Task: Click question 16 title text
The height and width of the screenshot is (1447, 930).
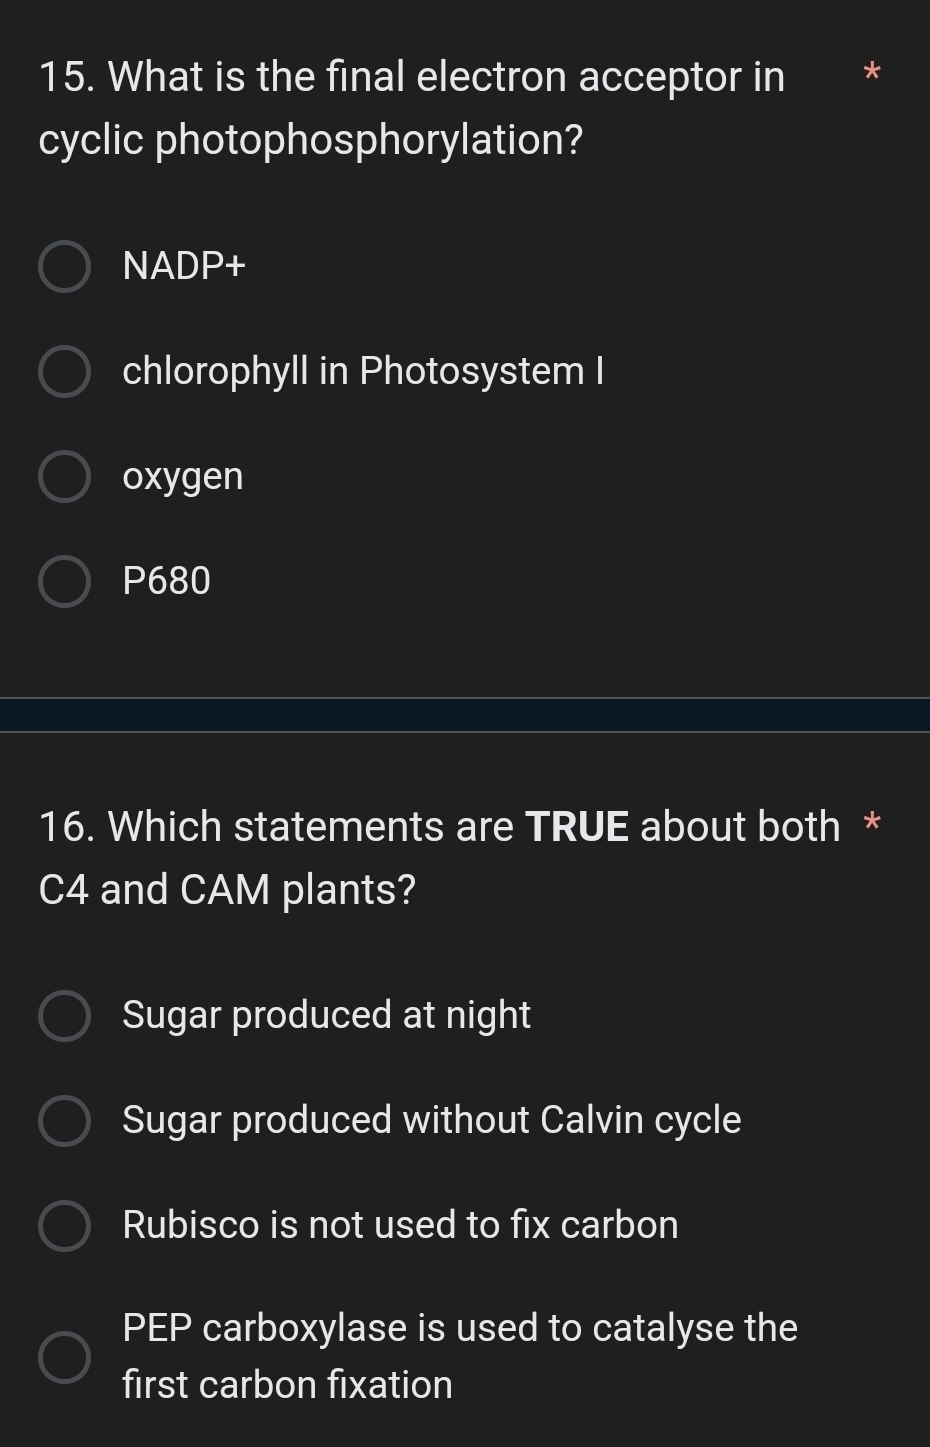Action: coord(430,857)
